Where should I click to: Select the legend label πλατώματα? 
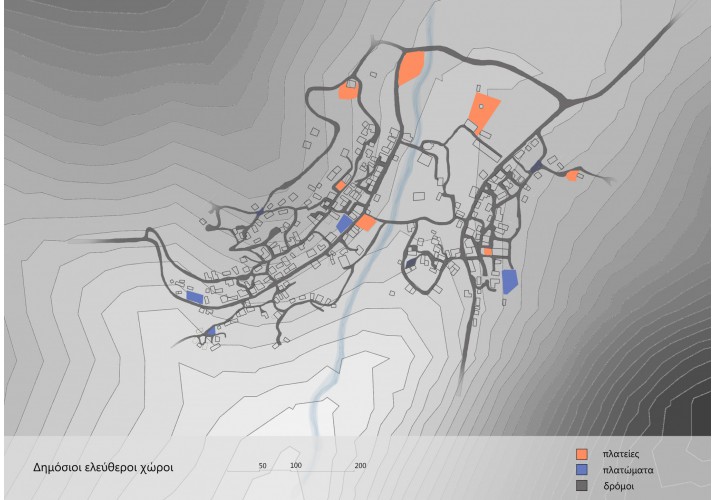(628, 470)
